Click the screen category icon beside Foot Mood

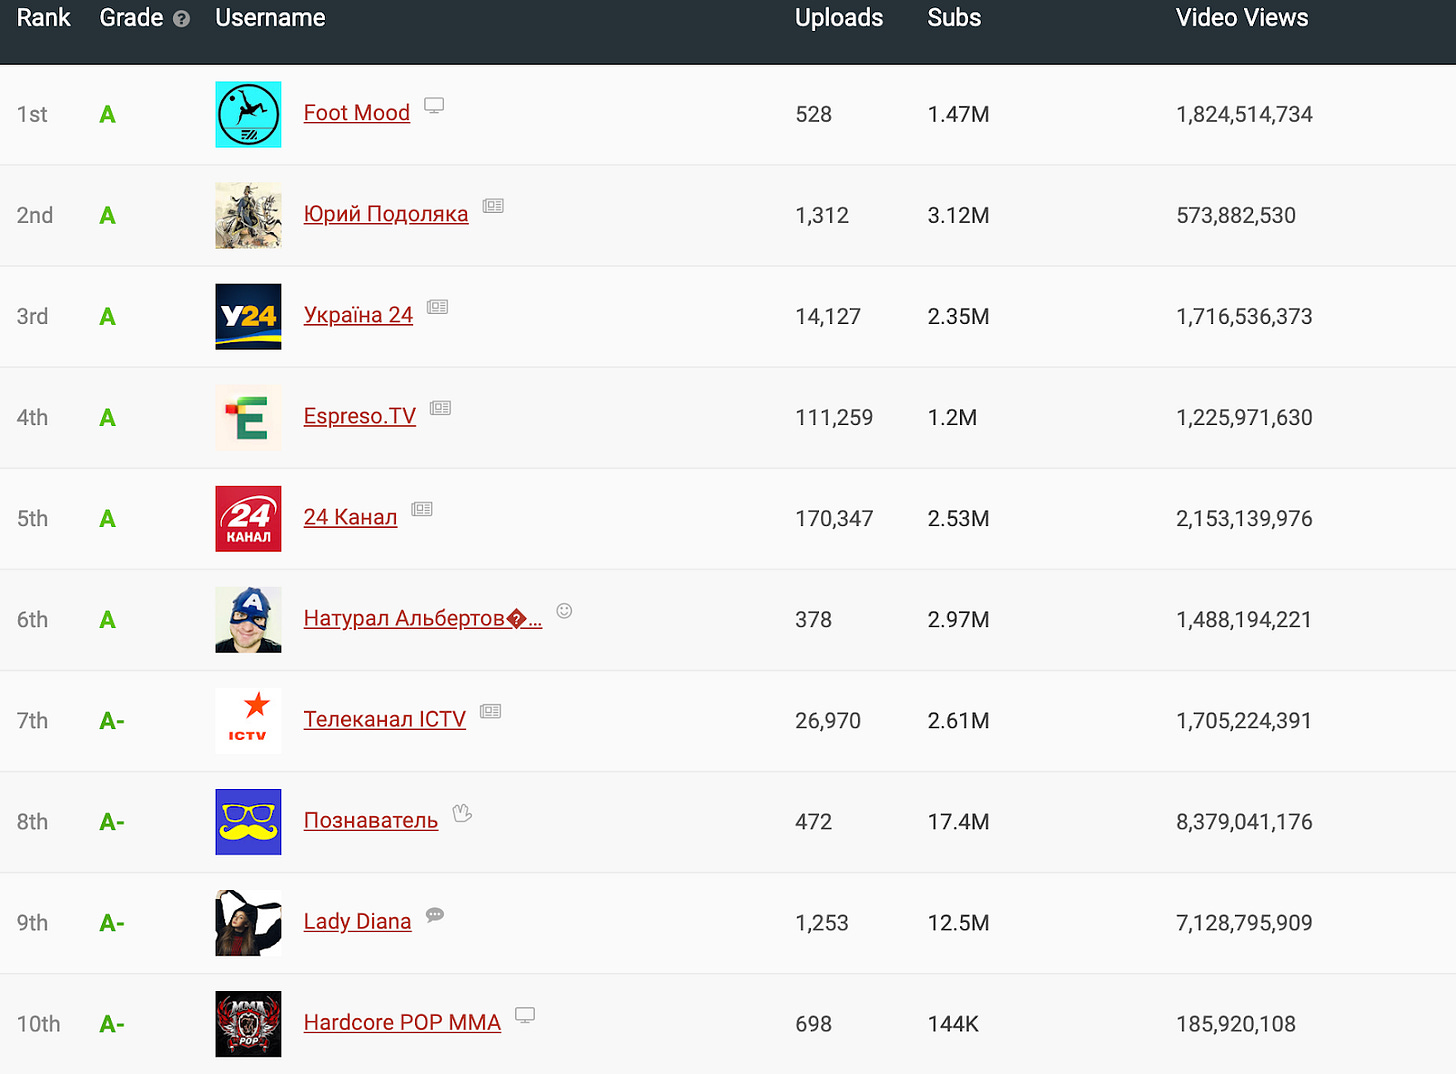coord(434,105)
